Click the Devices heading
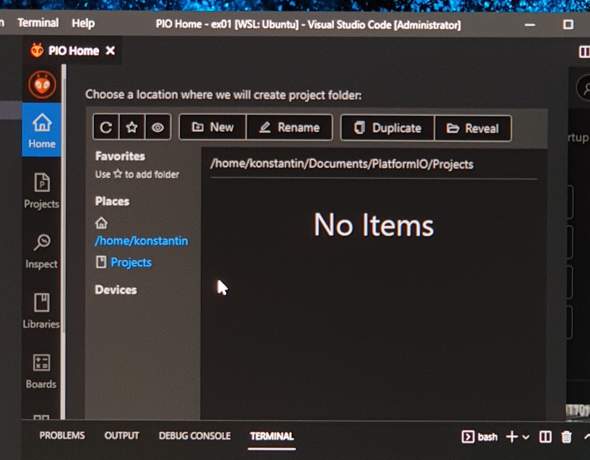The image size is (590, 460). click(116, 290)
